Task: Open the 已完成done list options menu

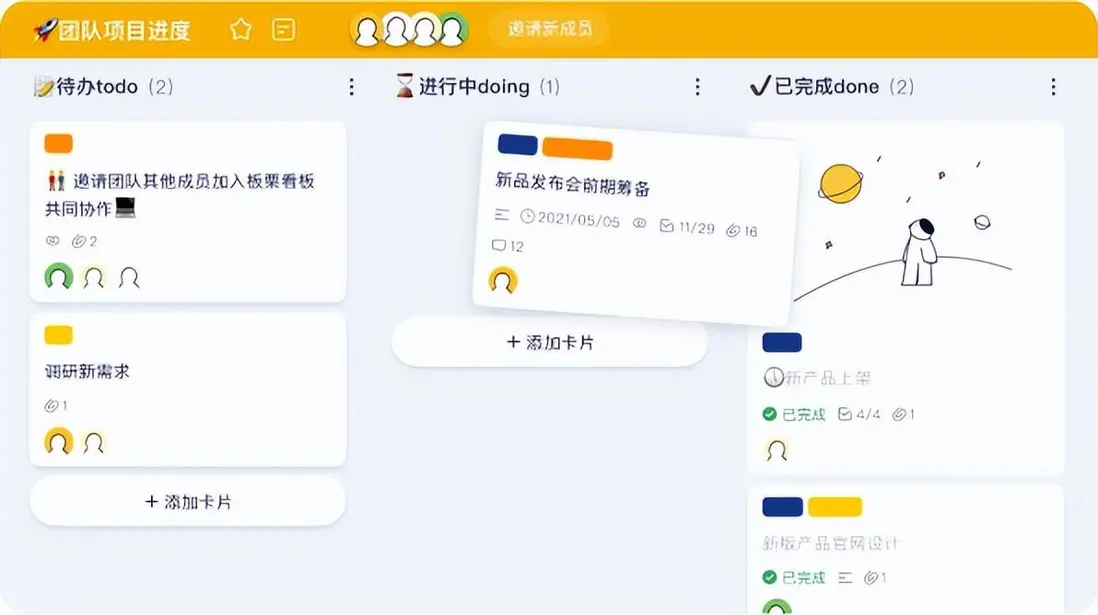Action: pyautogui.click(x=1053, y=87)
